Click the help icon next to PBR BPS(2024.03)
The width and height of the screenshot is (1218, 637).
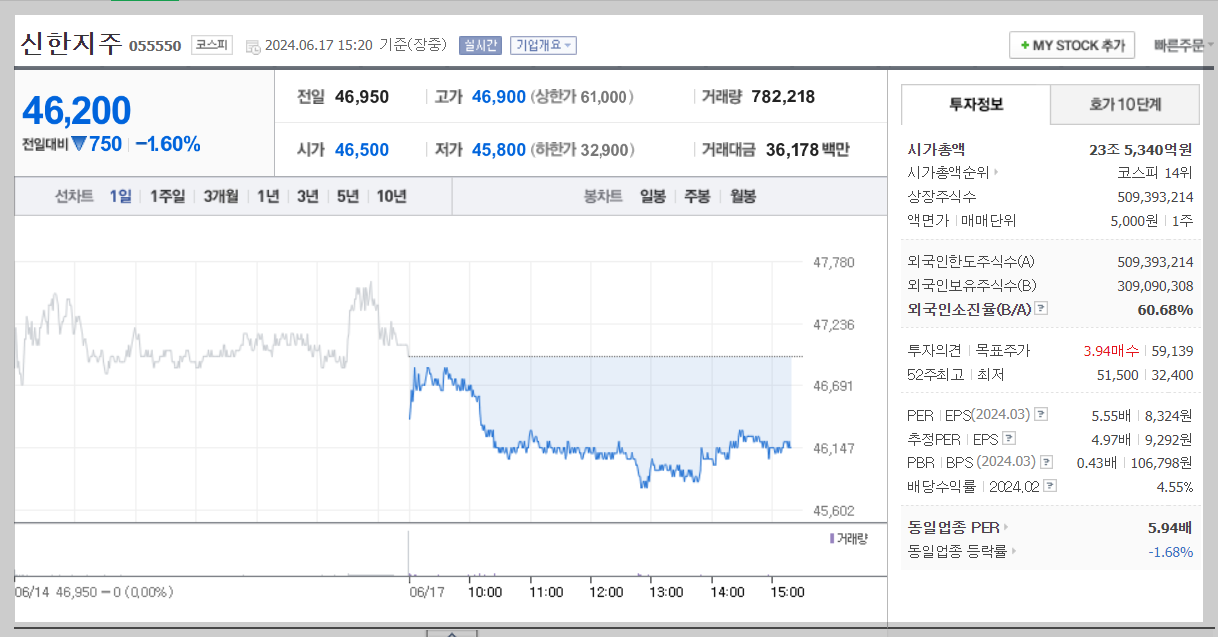click(1046, 462)
